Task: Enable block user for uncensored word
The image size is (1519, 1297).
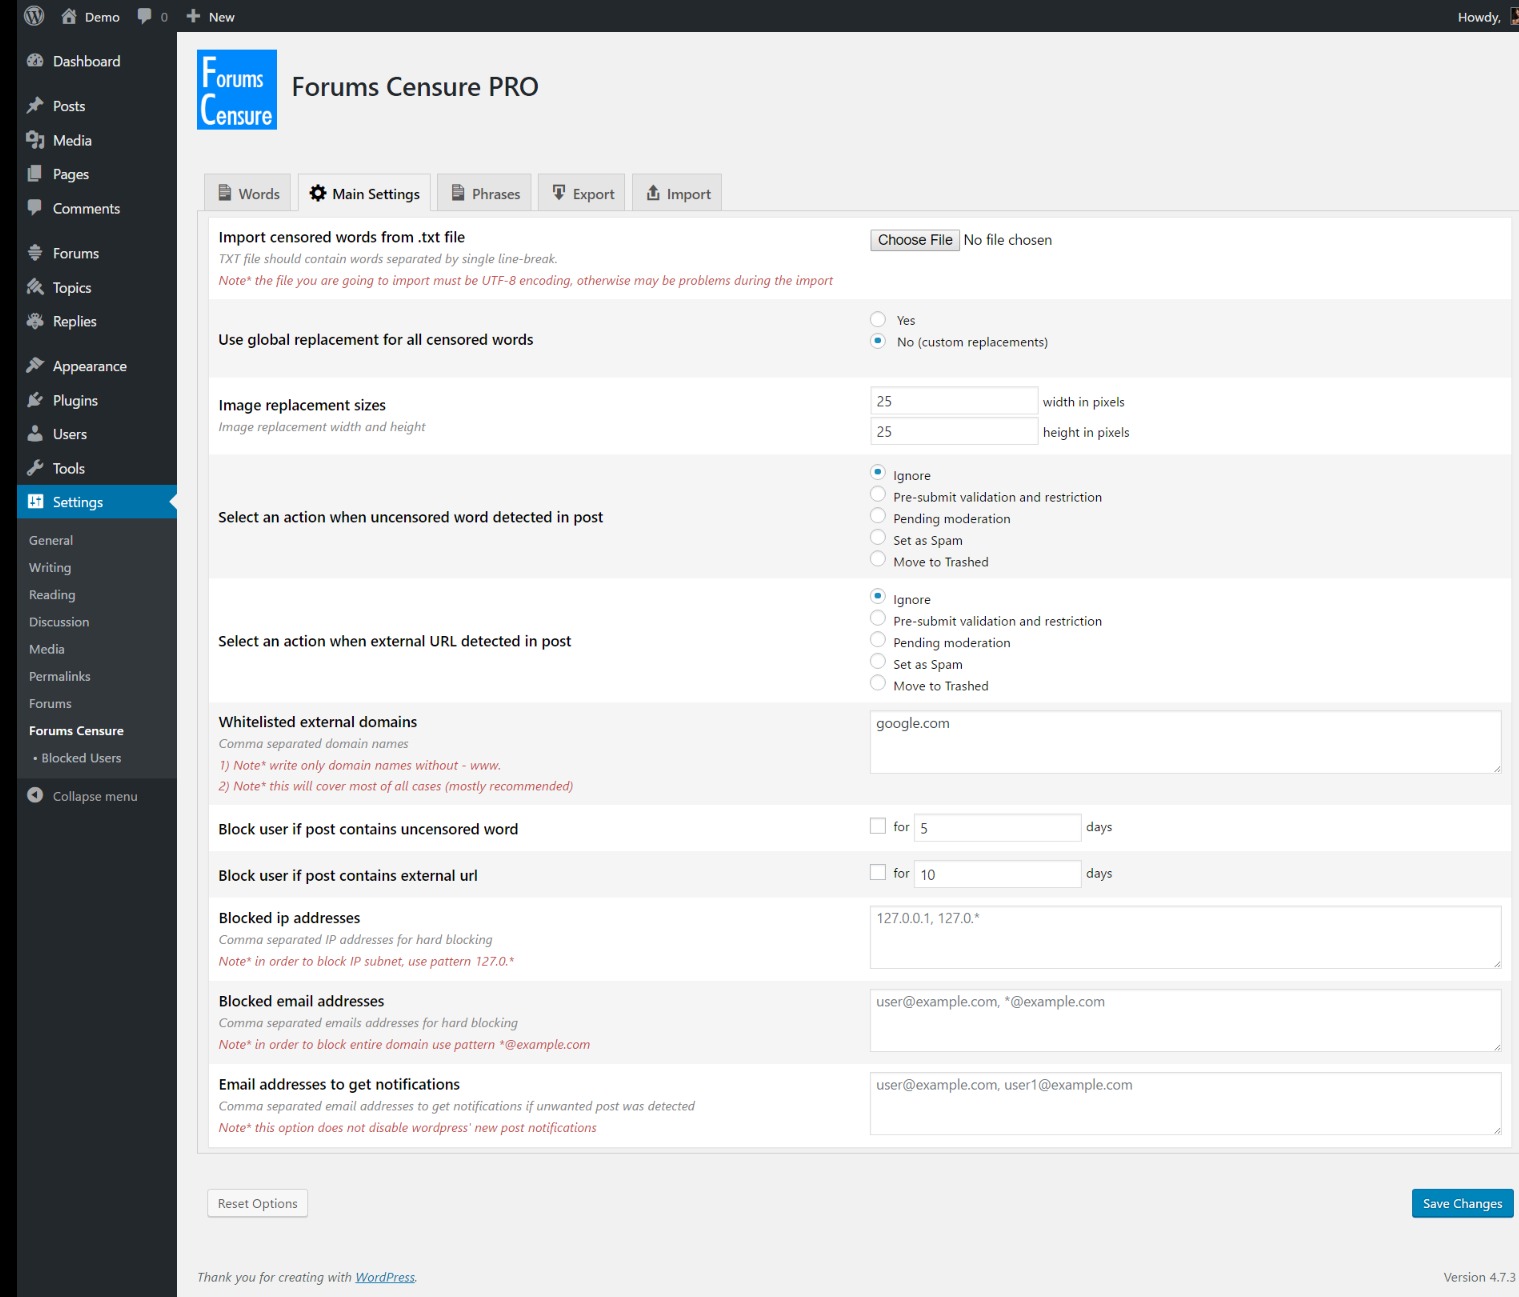Action: pyautogui.click(x=878, y=827)
